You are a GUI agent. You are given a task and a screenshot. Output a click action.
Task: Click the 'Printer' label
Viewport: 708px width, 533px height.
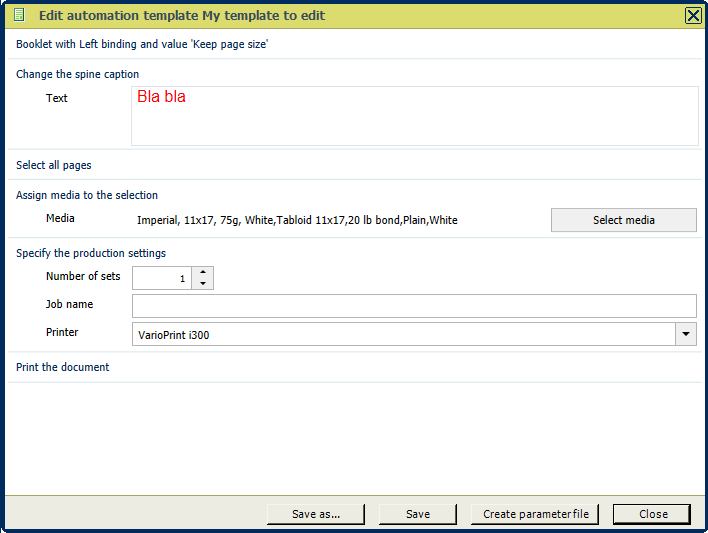click(x=62, y=332)
